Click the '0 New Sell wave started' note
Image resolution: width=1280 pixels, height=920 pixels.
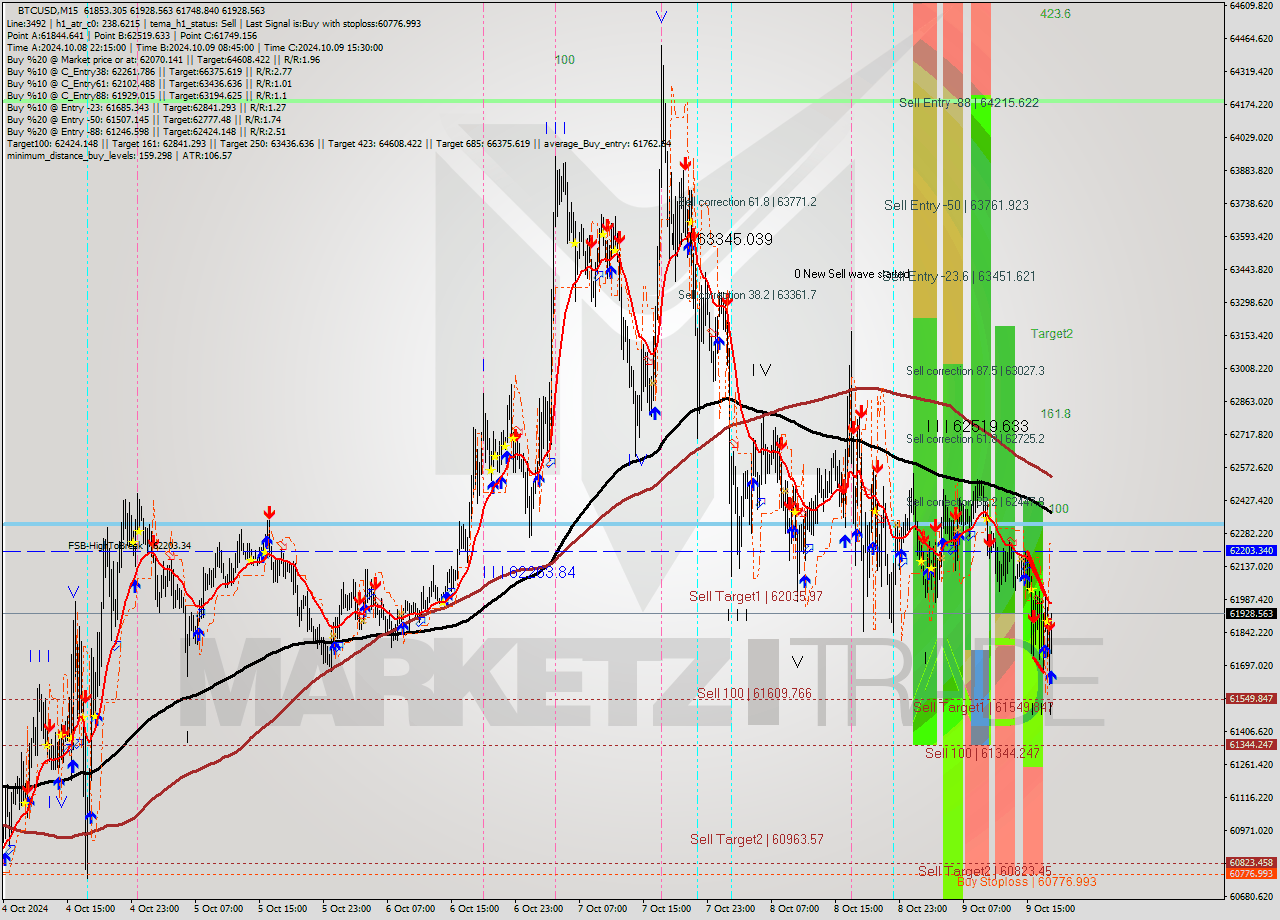[852, 274]
